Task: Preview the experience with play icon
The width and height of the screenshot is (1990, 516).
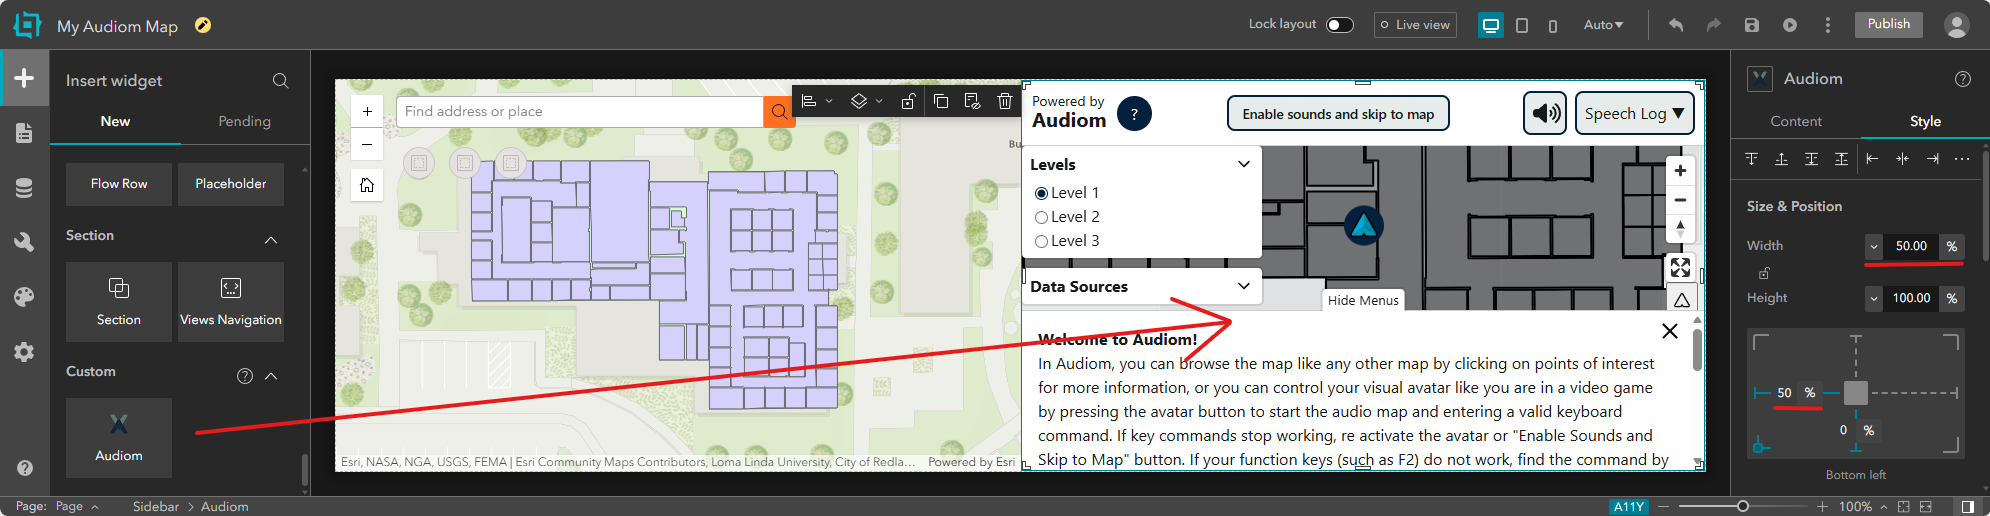Action: pyautogui.click(x=1790, y=25)
